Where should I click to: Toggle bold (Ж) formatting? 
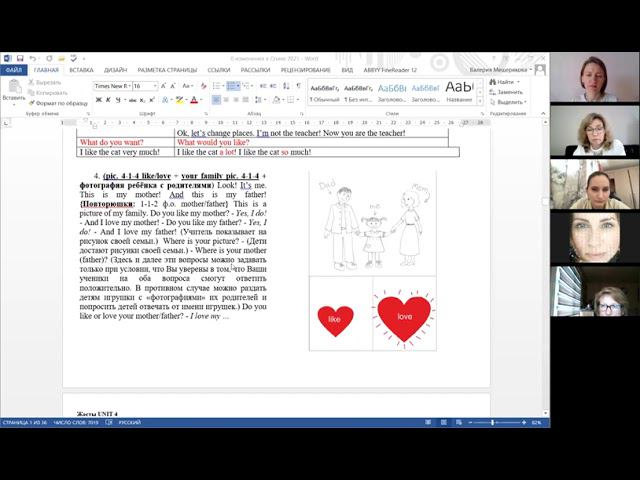[x=98, y=100]
